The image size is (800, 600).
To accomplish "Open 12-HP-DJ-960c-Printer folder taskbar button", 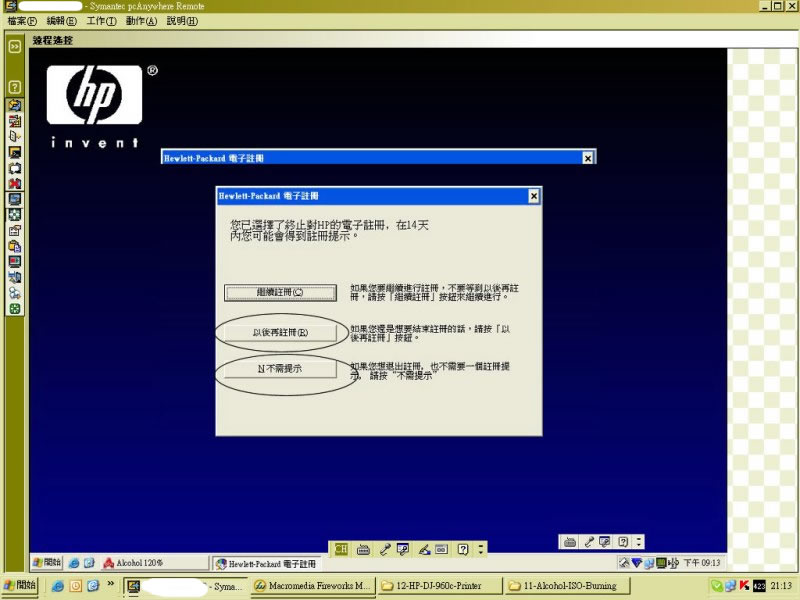I will (439, 586).
